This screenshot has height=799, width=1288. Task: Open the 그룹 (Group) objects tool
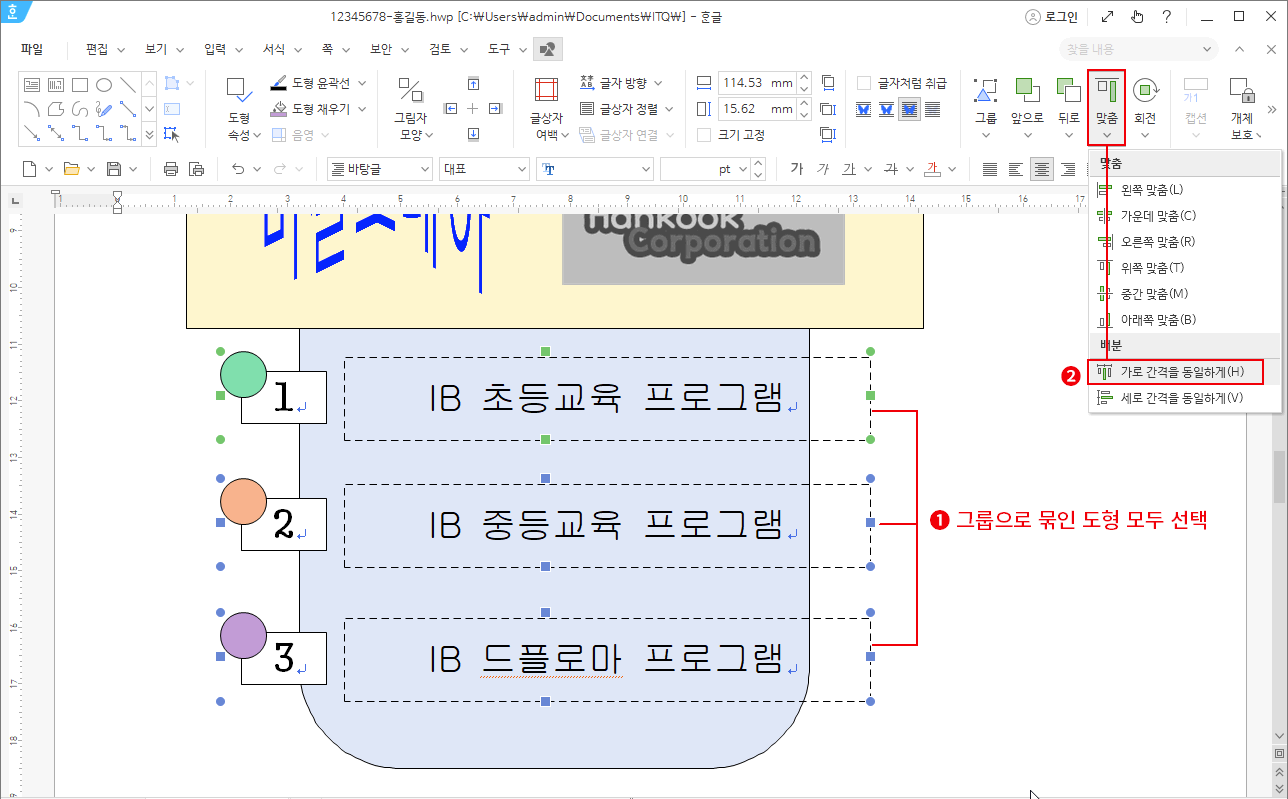[986, 104]
